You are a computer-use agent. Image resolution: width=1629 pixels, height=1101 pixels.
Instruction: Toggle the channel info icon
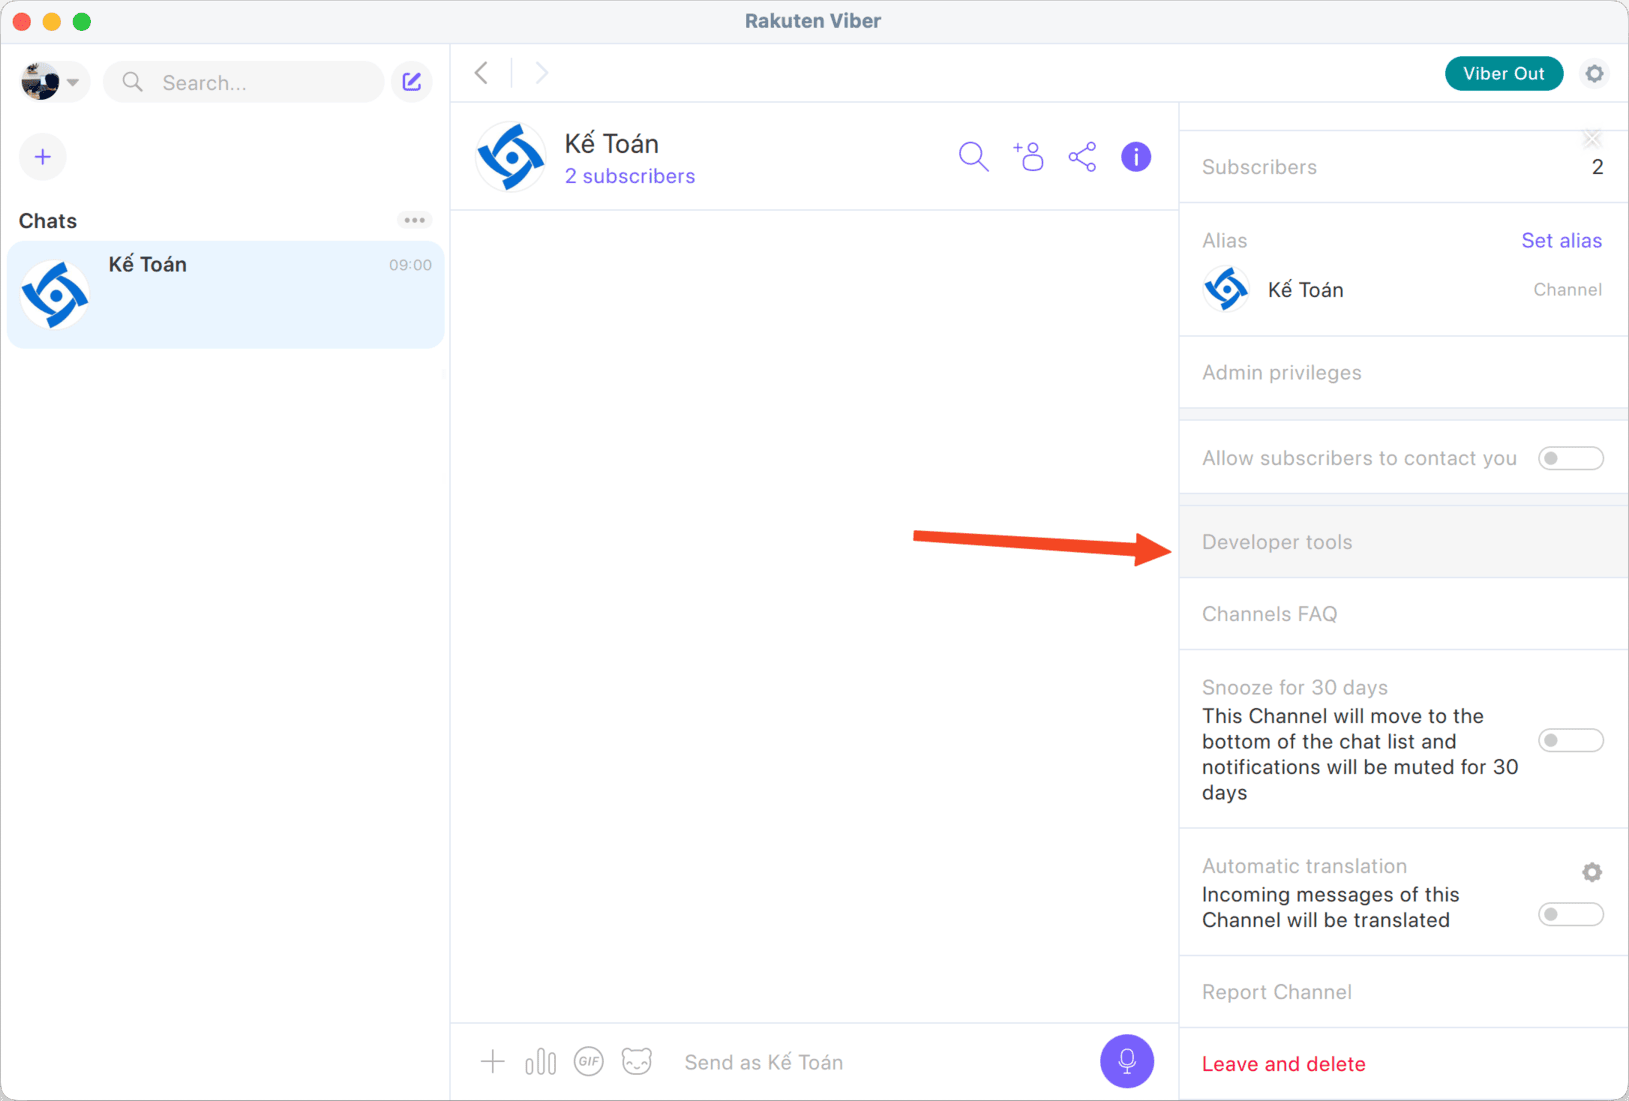click(1136, 157)
